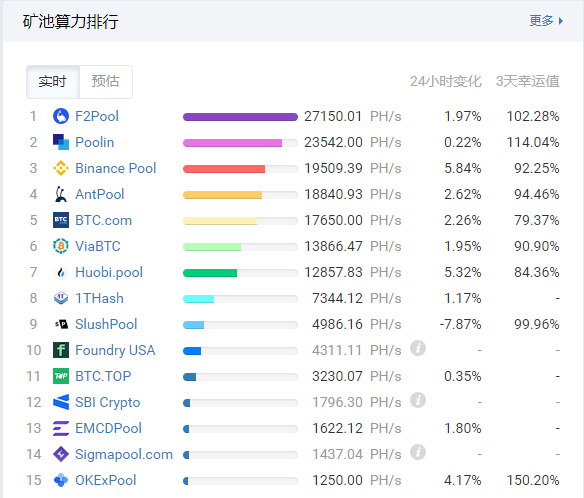This screenshot has height=498, width=584.
Task: Click the AntPool logo icon
Action: pyautogui.click(x=61, y=194)
